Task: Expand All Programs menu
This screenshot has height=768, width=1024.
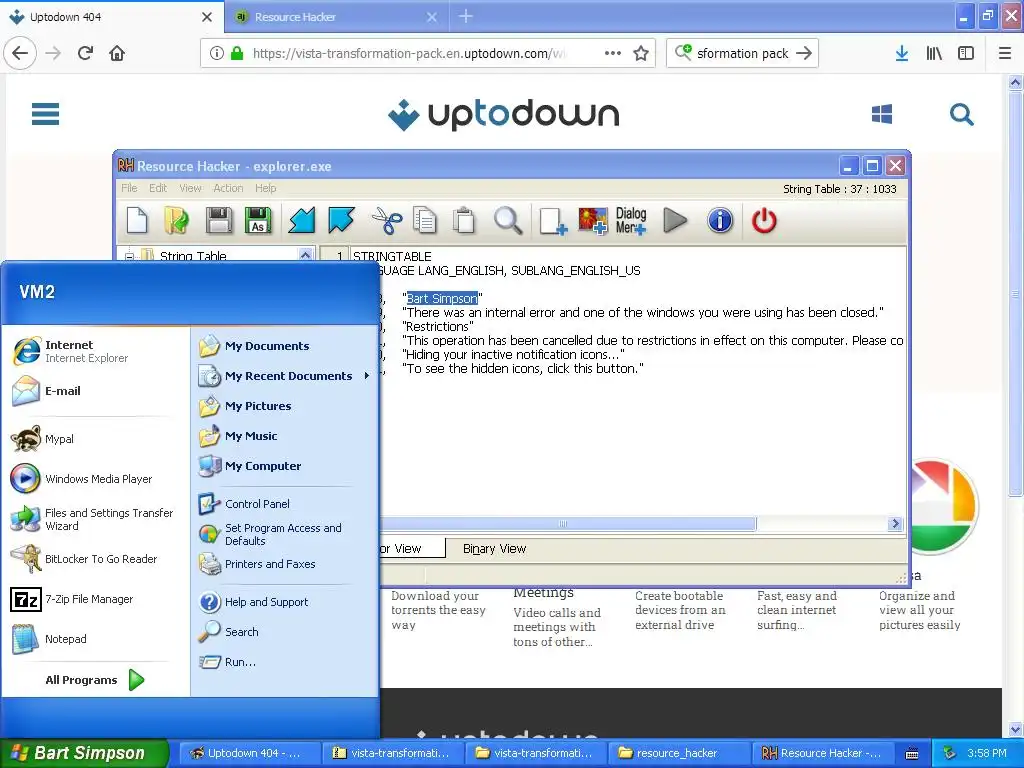Action: (95, 680)
